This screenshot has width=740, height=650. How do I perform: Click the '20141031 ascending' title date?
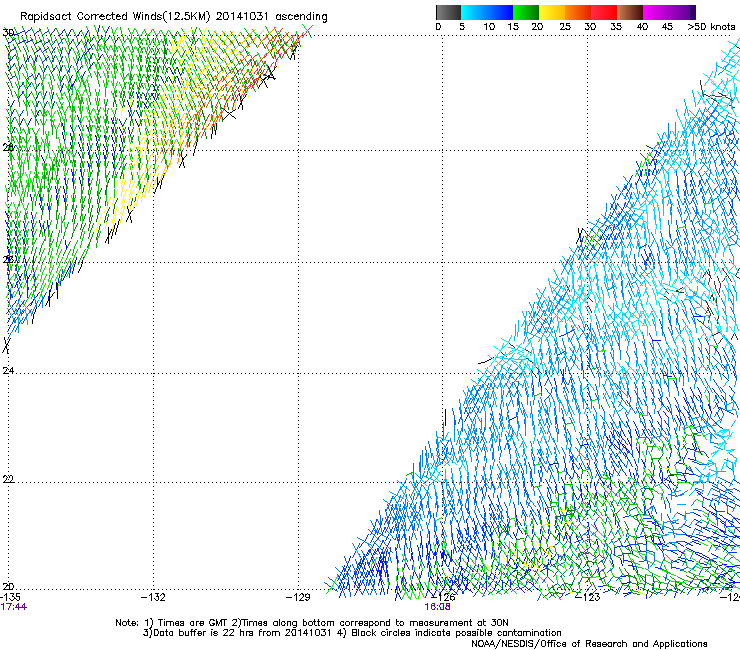point(271,17)
